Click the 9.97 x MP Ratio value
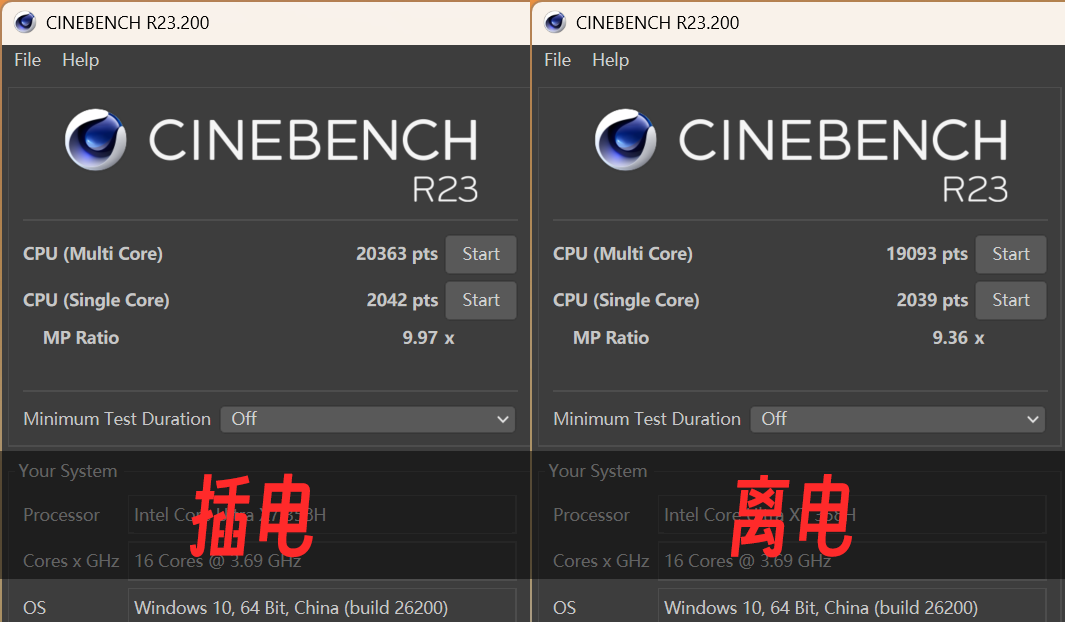The image size is (1065, 622). point(429,337)
